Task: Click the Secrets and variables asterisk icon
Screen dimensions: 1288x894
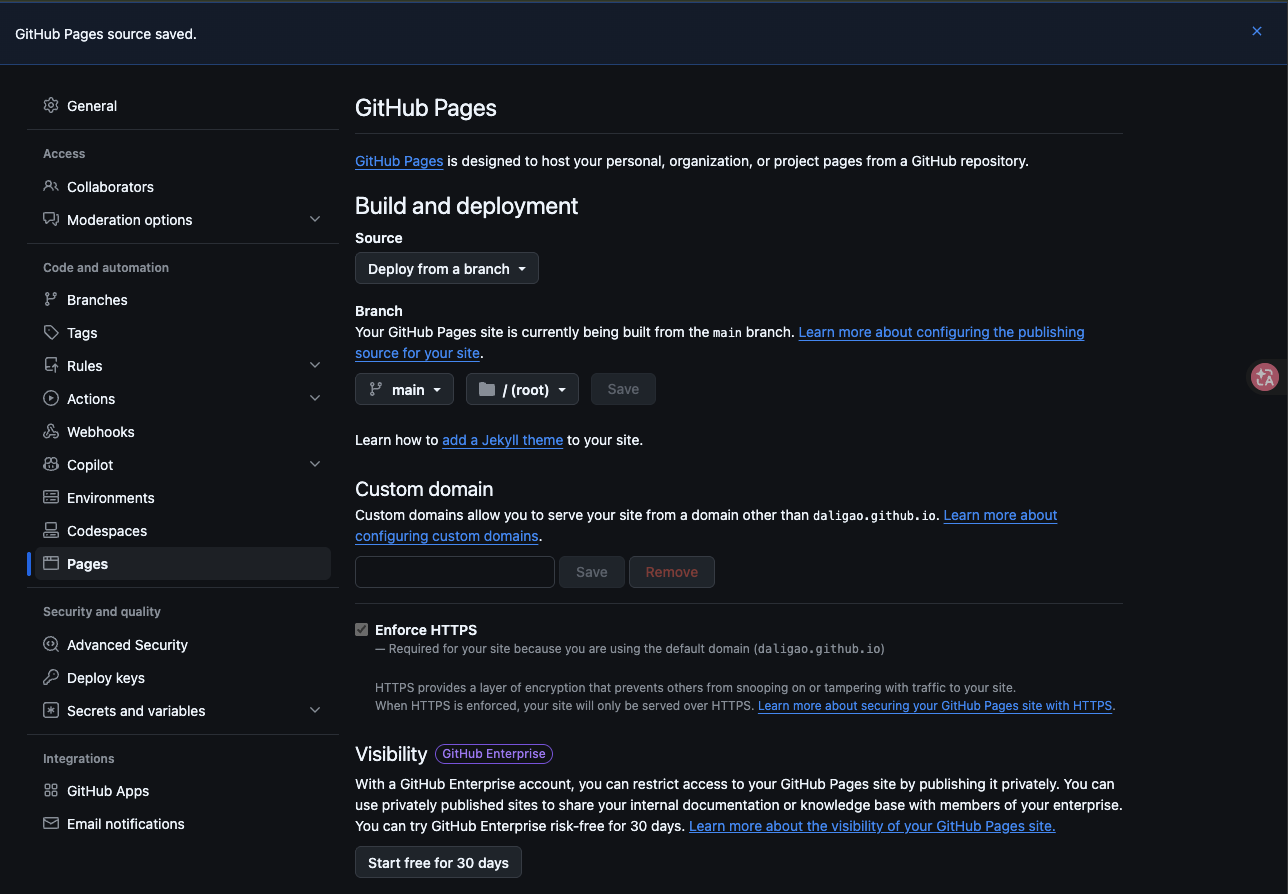Action: [51, 710]
